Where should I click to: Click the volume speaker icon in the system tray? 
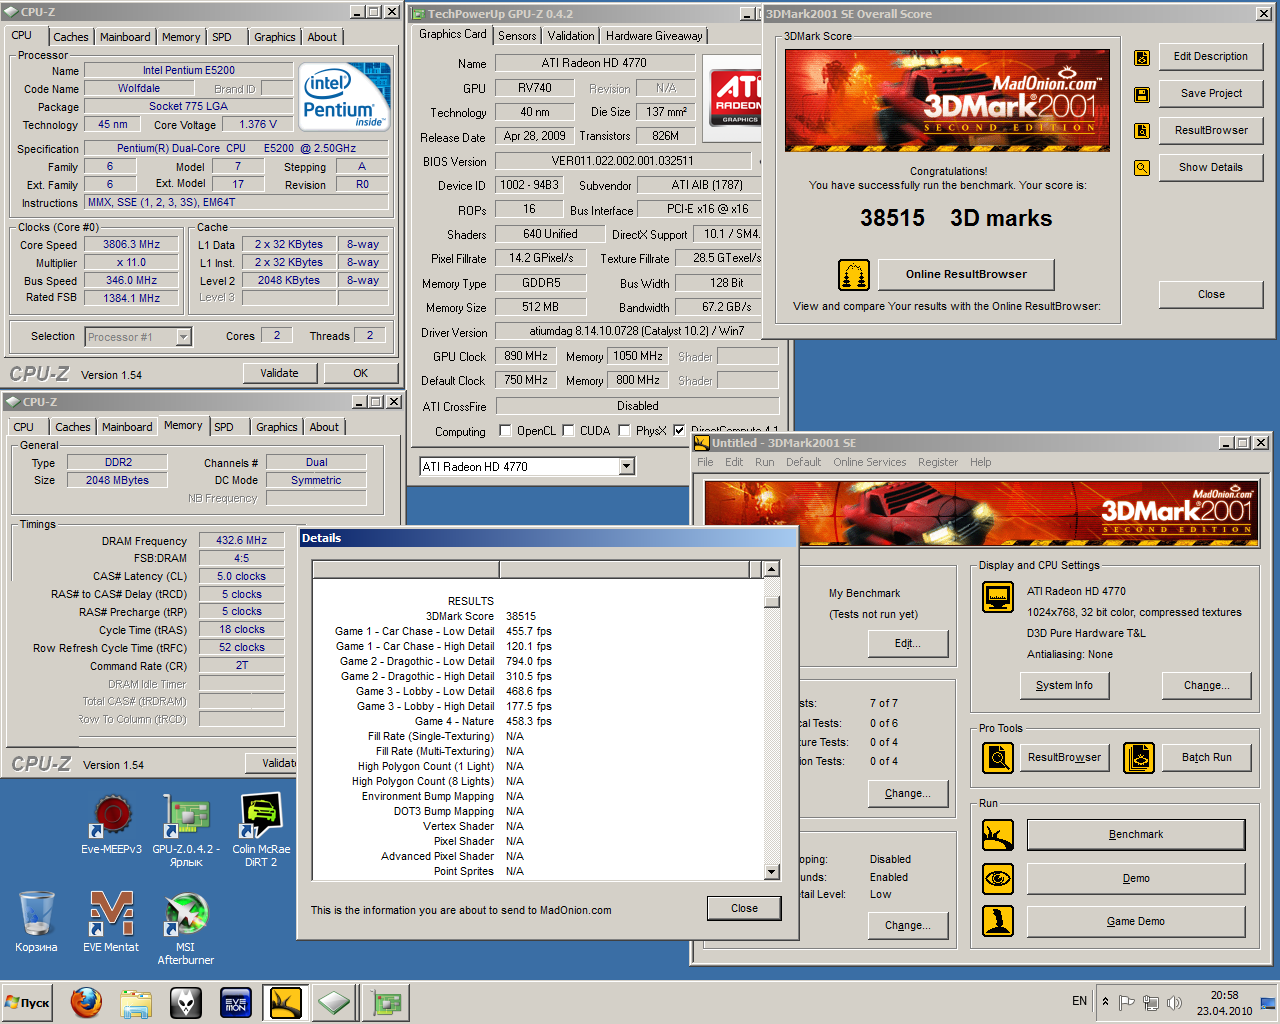pos(1174,1002)
